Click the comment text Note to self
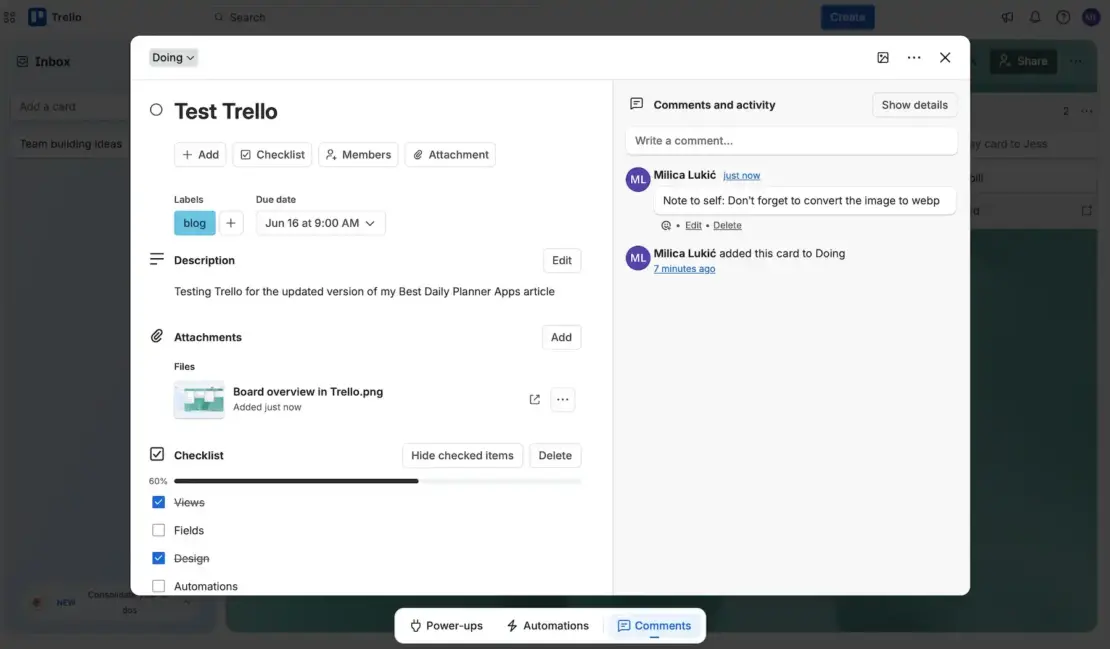This screenshot has width=1110, height=649. [x=801, y=201]
